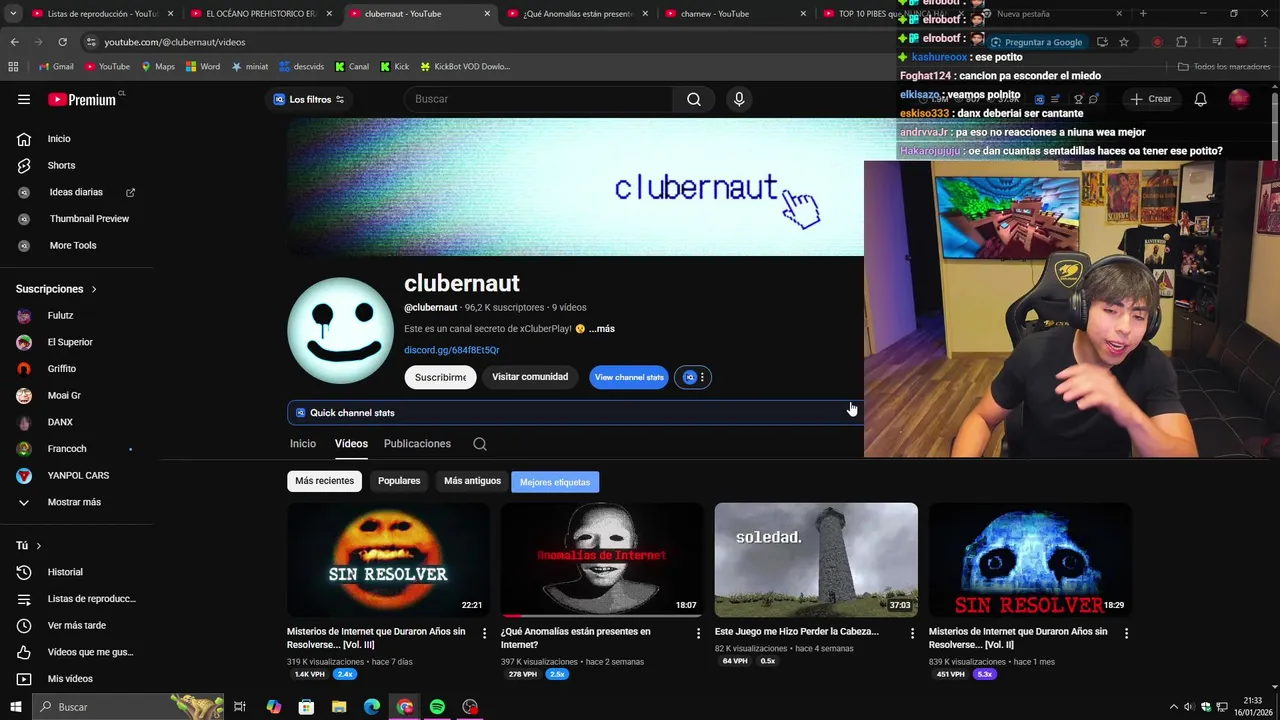1280x720 pixels.
Task: Click Visitar comunidad button
Action: (x=530, y=377)
